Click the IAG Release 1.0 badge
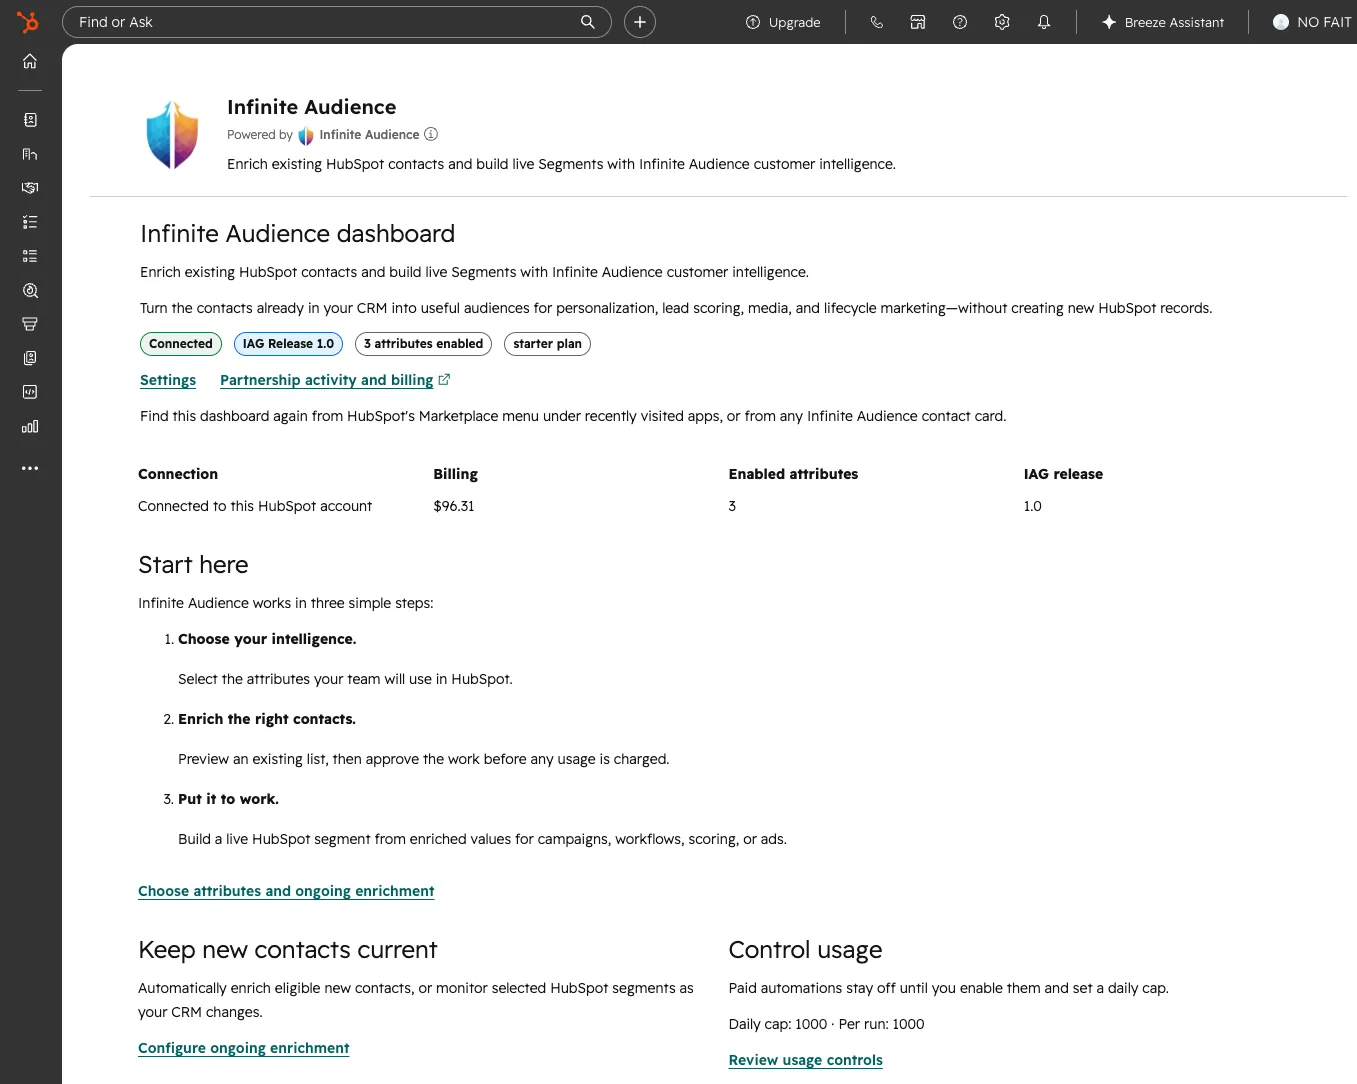Image resolution: width=1357 pixels, height=1084 pixels. pos(288,344)
